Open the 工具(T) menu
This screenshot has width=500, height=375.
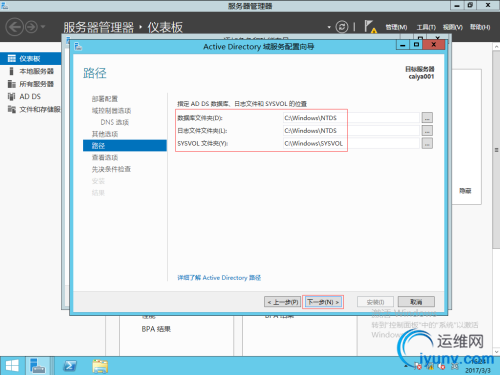point(426,27)
